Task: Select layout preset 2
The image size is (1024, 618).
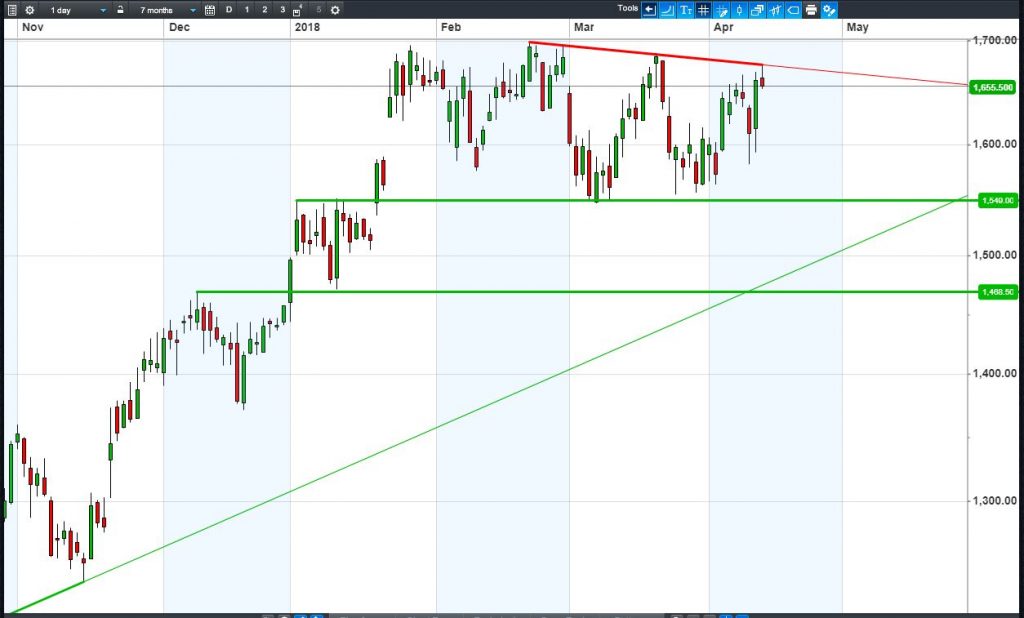Action: (264, 10)
